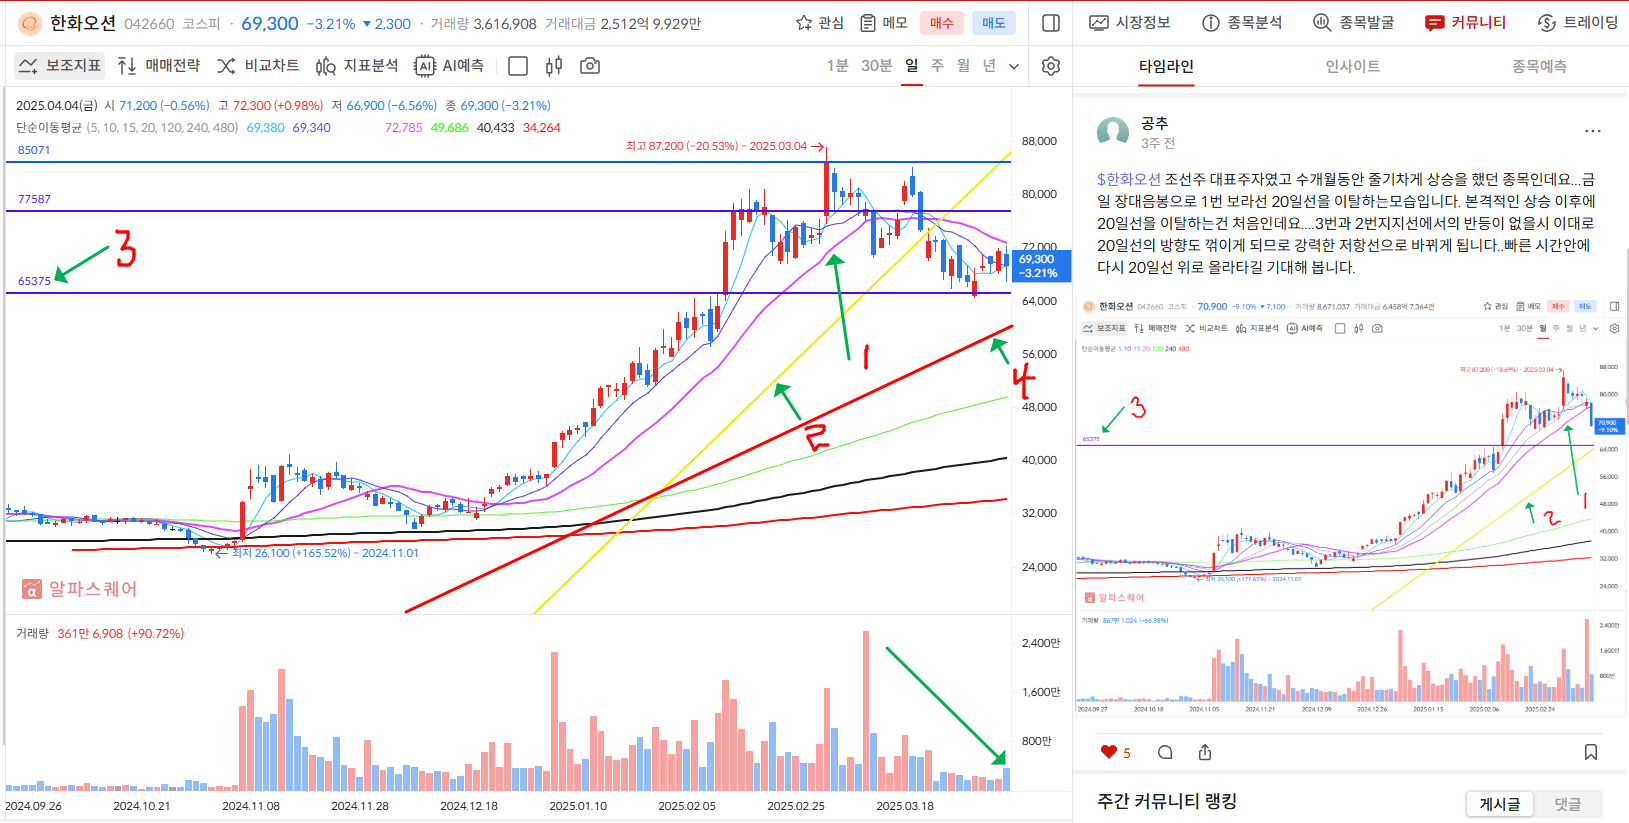Switch to 타임라인 tab

pyautogui.click(x=1166, y=67)
